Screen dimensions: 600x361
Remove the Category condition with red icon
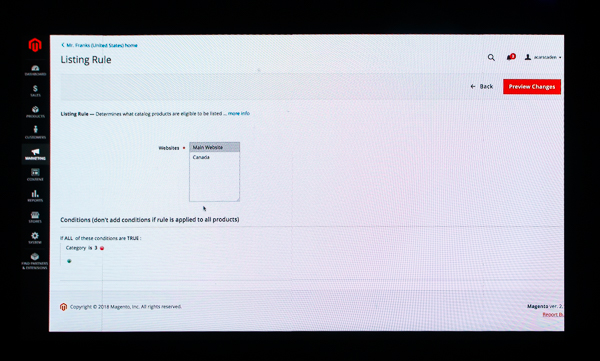tap(102, 248)
